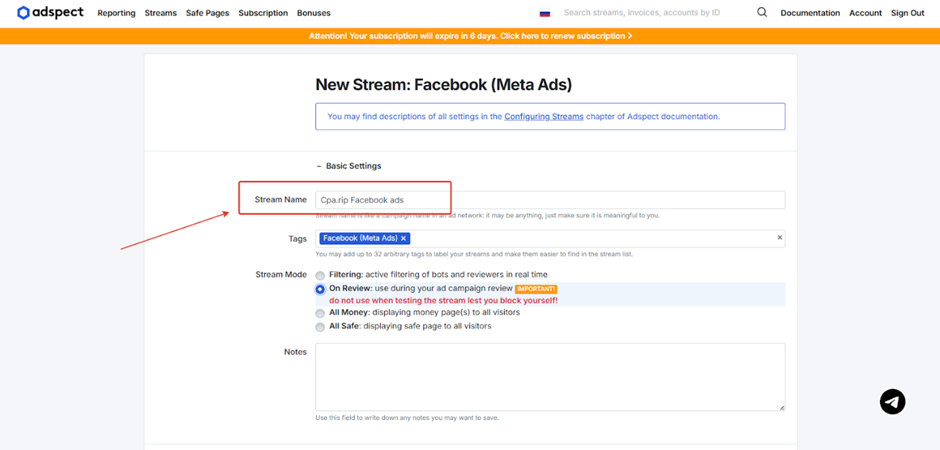Click the search magnifier icon

[762, 13]
